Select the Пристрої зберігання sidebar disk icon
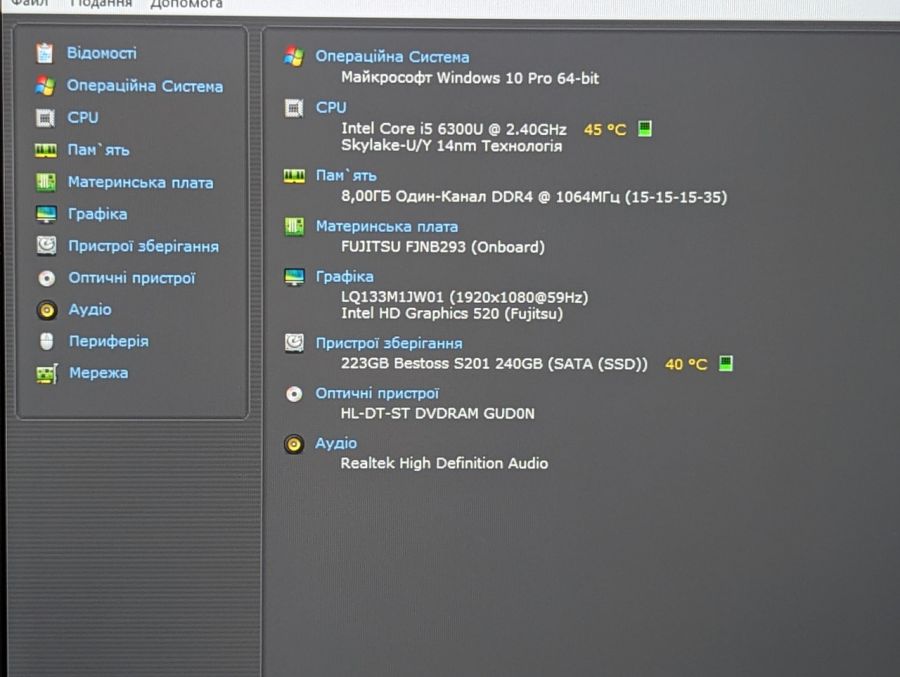Image resolution: width=900 pixels, height=677 pixels. (46, 246)
